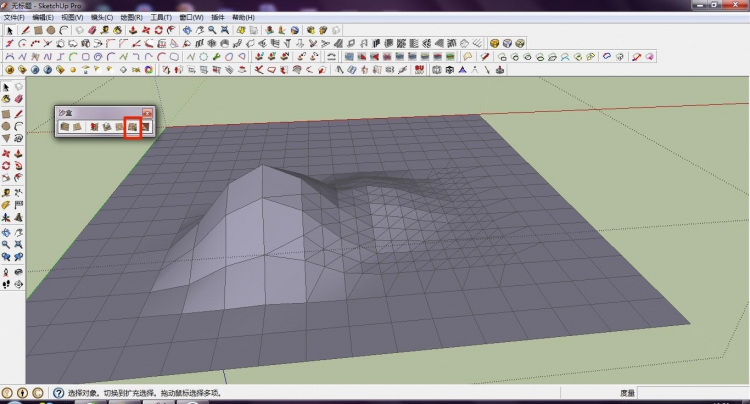750x404 pixels.
Task: Select Flip Edge tool in 沙盒 toolbar
Action: tap(145, 127)
